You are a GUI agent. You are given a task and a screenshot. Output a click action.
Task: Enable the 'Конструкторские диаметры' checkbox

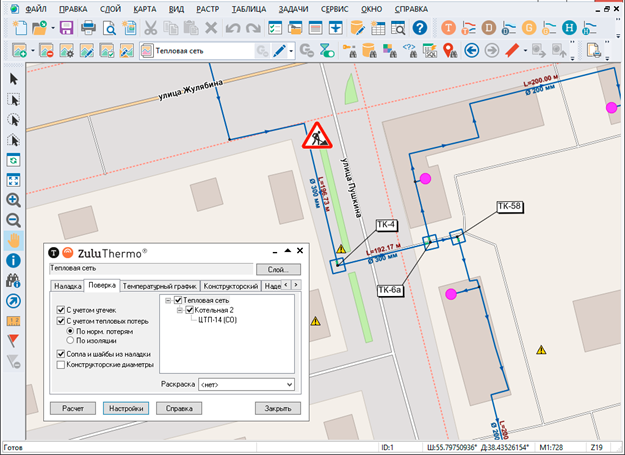(x=62, y=365)
